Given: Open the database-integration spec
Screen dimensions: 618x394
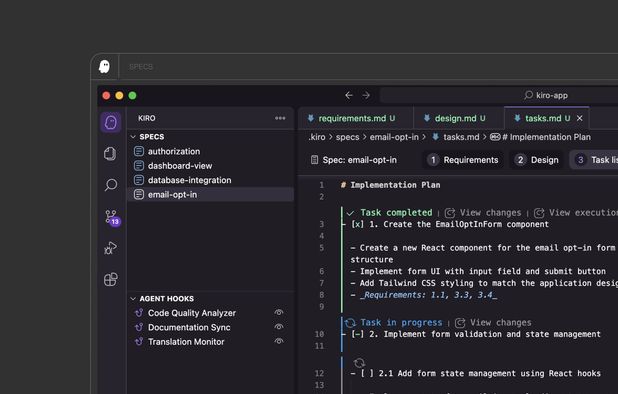Looking at the screenshot, I should pos(211,180).
